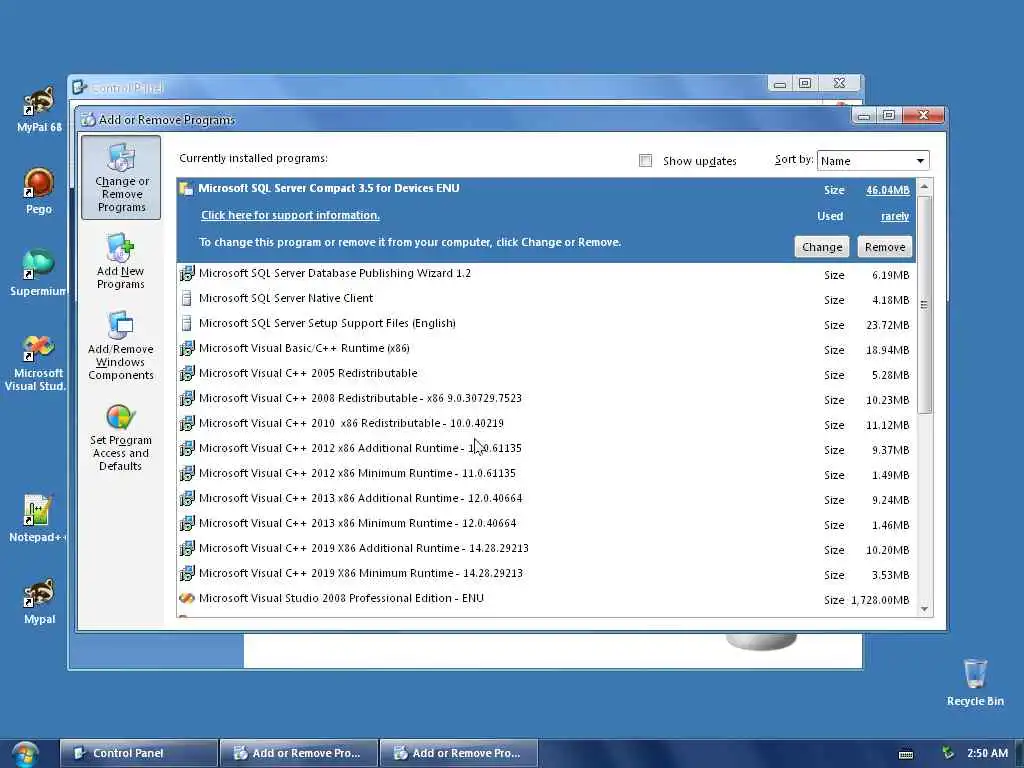1024x768 pixels.
Task: Select Microsoft SQL Server Setup Support Files (English)
Action: pos(546,324)
